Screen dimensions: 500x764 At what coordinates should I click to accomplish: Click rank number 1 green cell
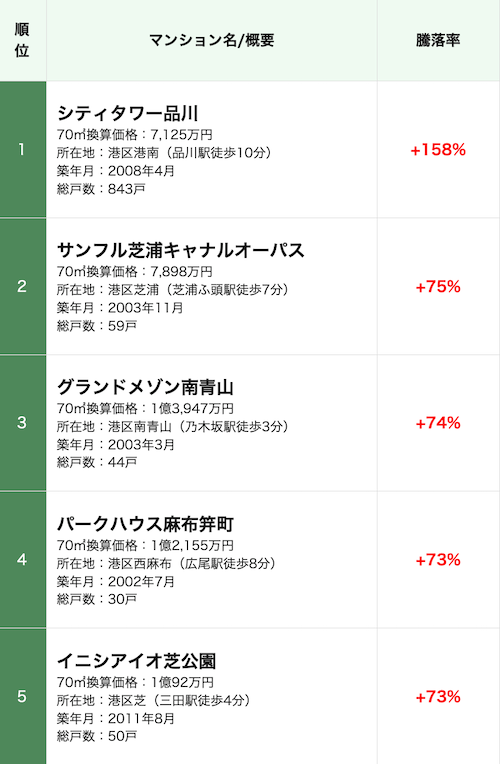[23, 150]
